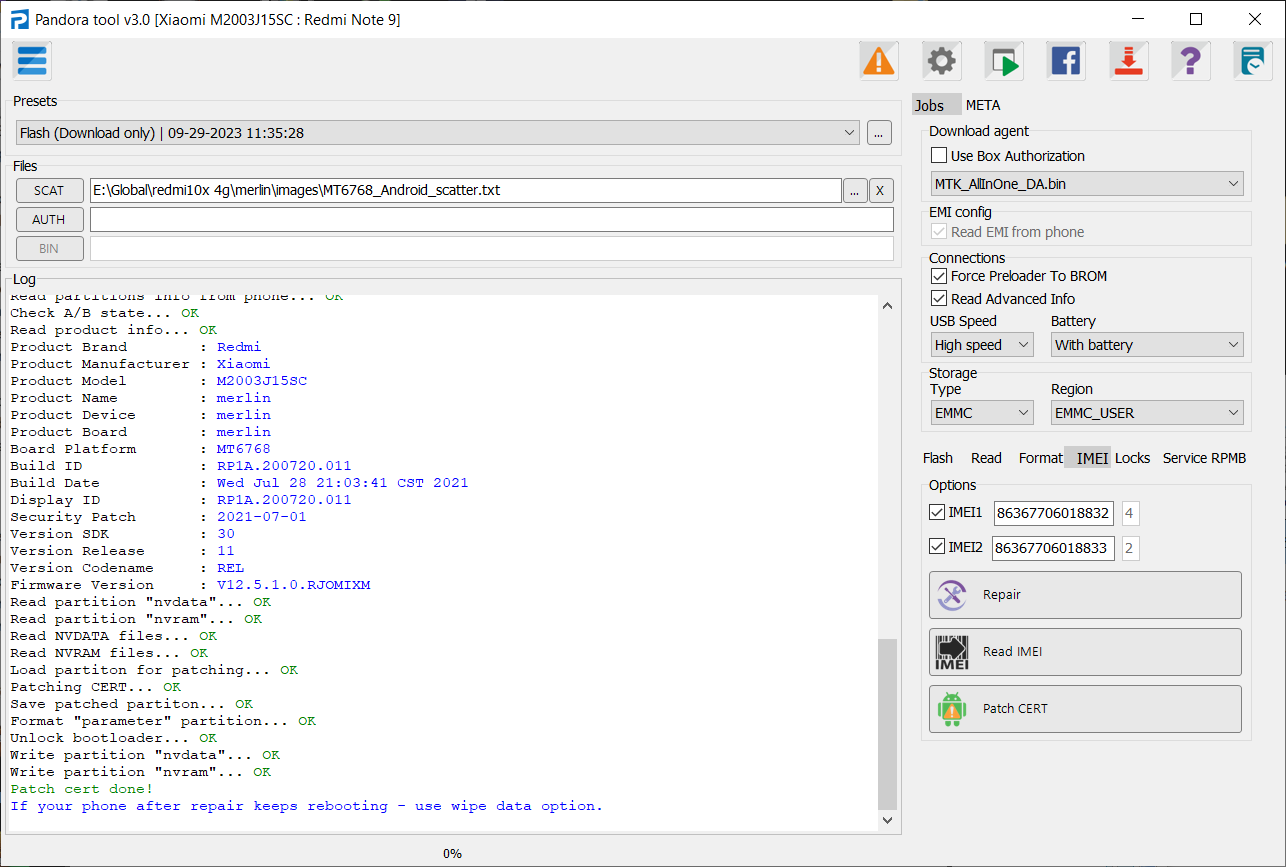Click the red download arrow icon

1128,61
